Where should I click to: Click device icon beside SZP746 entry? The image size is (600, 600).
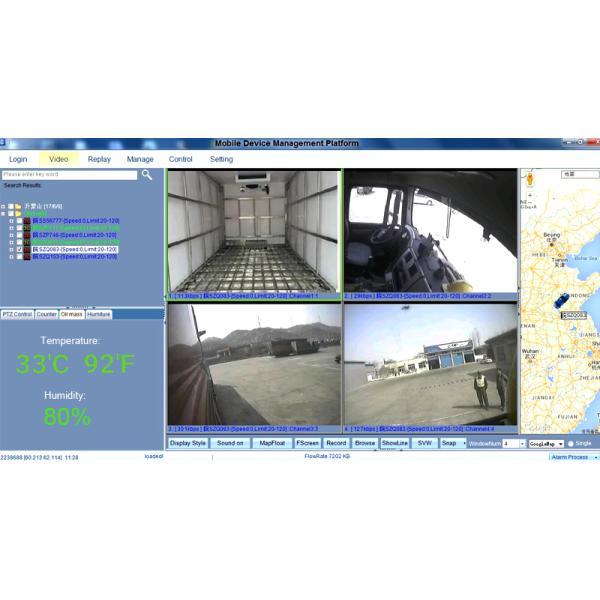click(27, 235)
